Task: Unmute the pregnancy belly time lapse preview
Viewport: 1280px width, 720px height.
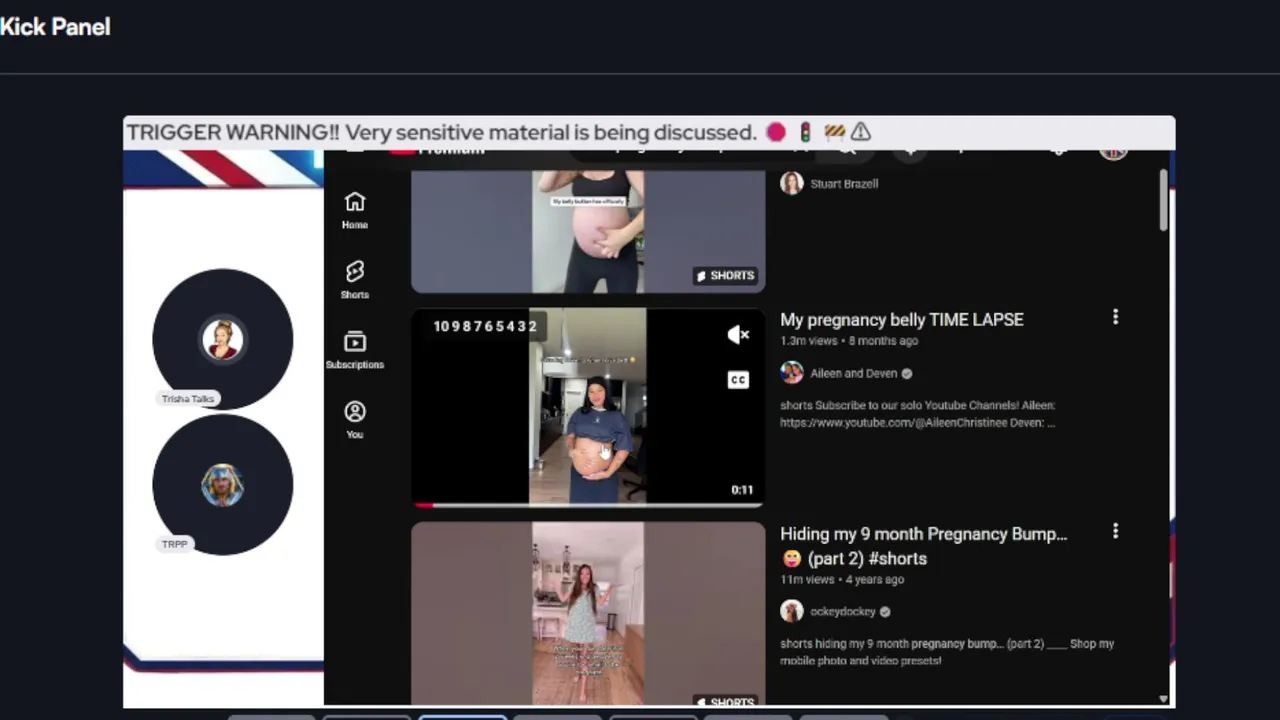Action: point(738,335)
